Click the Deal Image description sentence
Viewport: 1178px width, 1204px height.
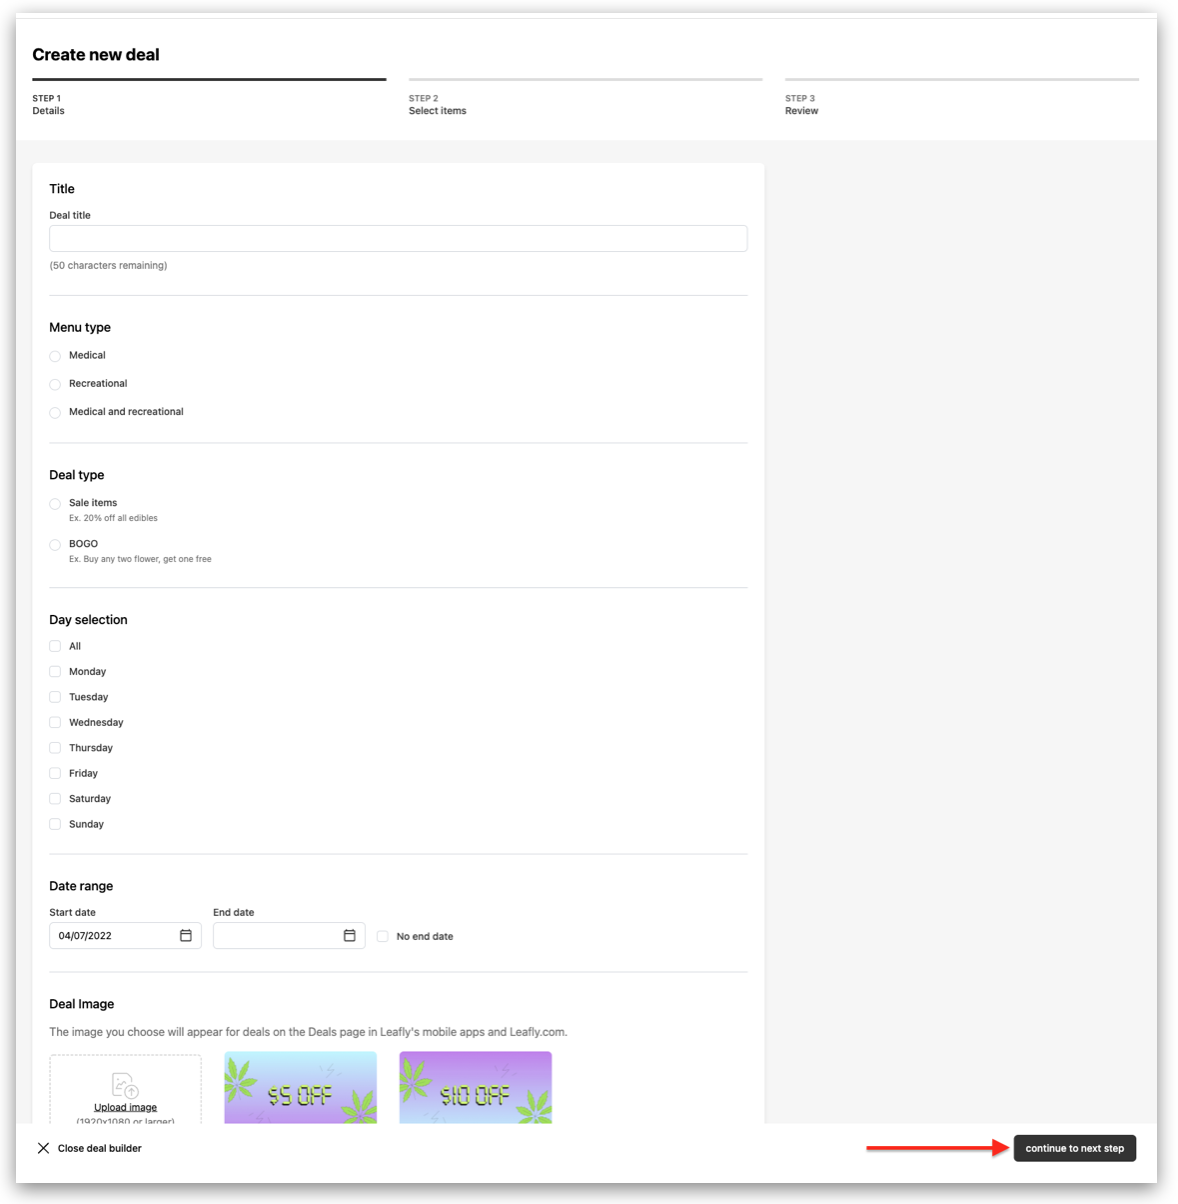click(x=308, y=1032)
